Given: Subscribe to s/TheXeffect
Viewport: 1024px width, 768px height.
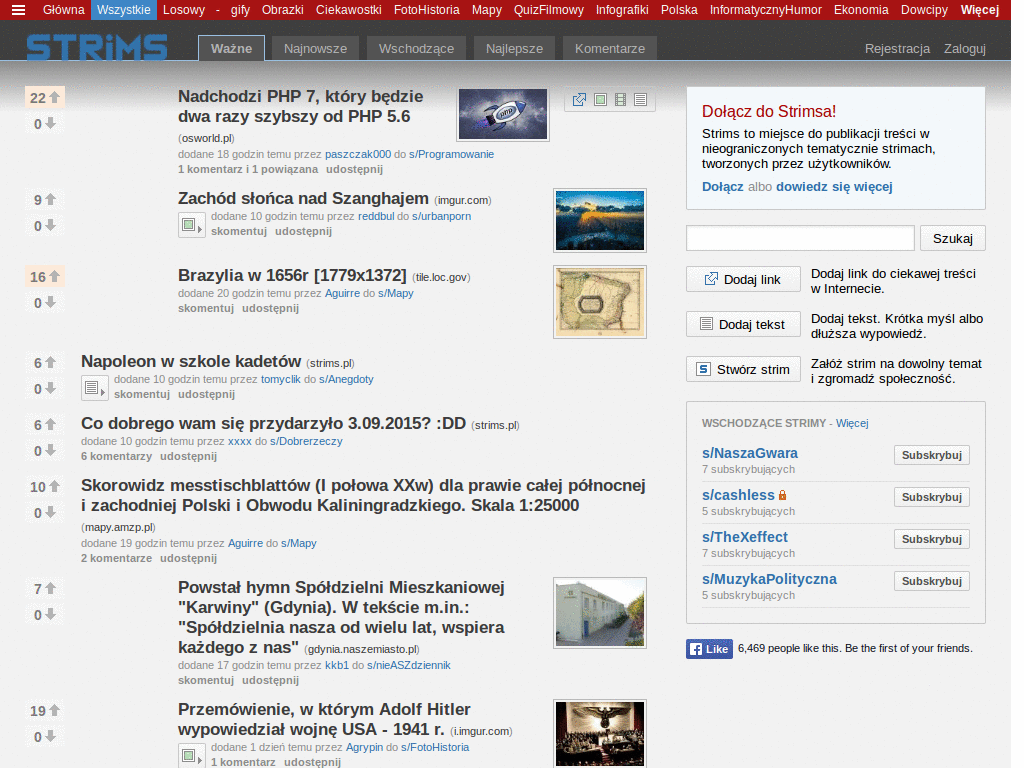Looking at the screenshot, I should (x=931, y=539).
